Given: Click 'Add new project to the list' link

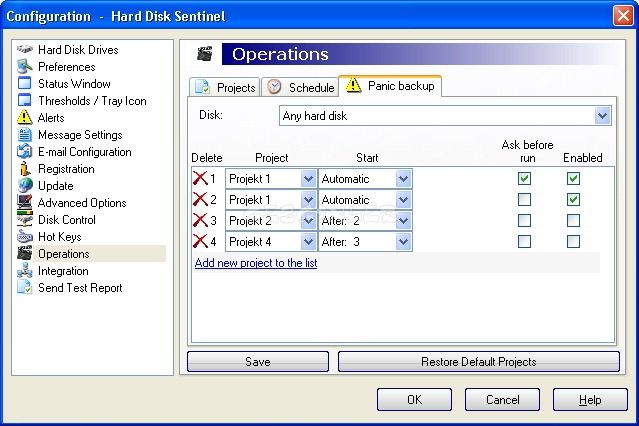Looking at the screenshot, I should tap(256, 263).
